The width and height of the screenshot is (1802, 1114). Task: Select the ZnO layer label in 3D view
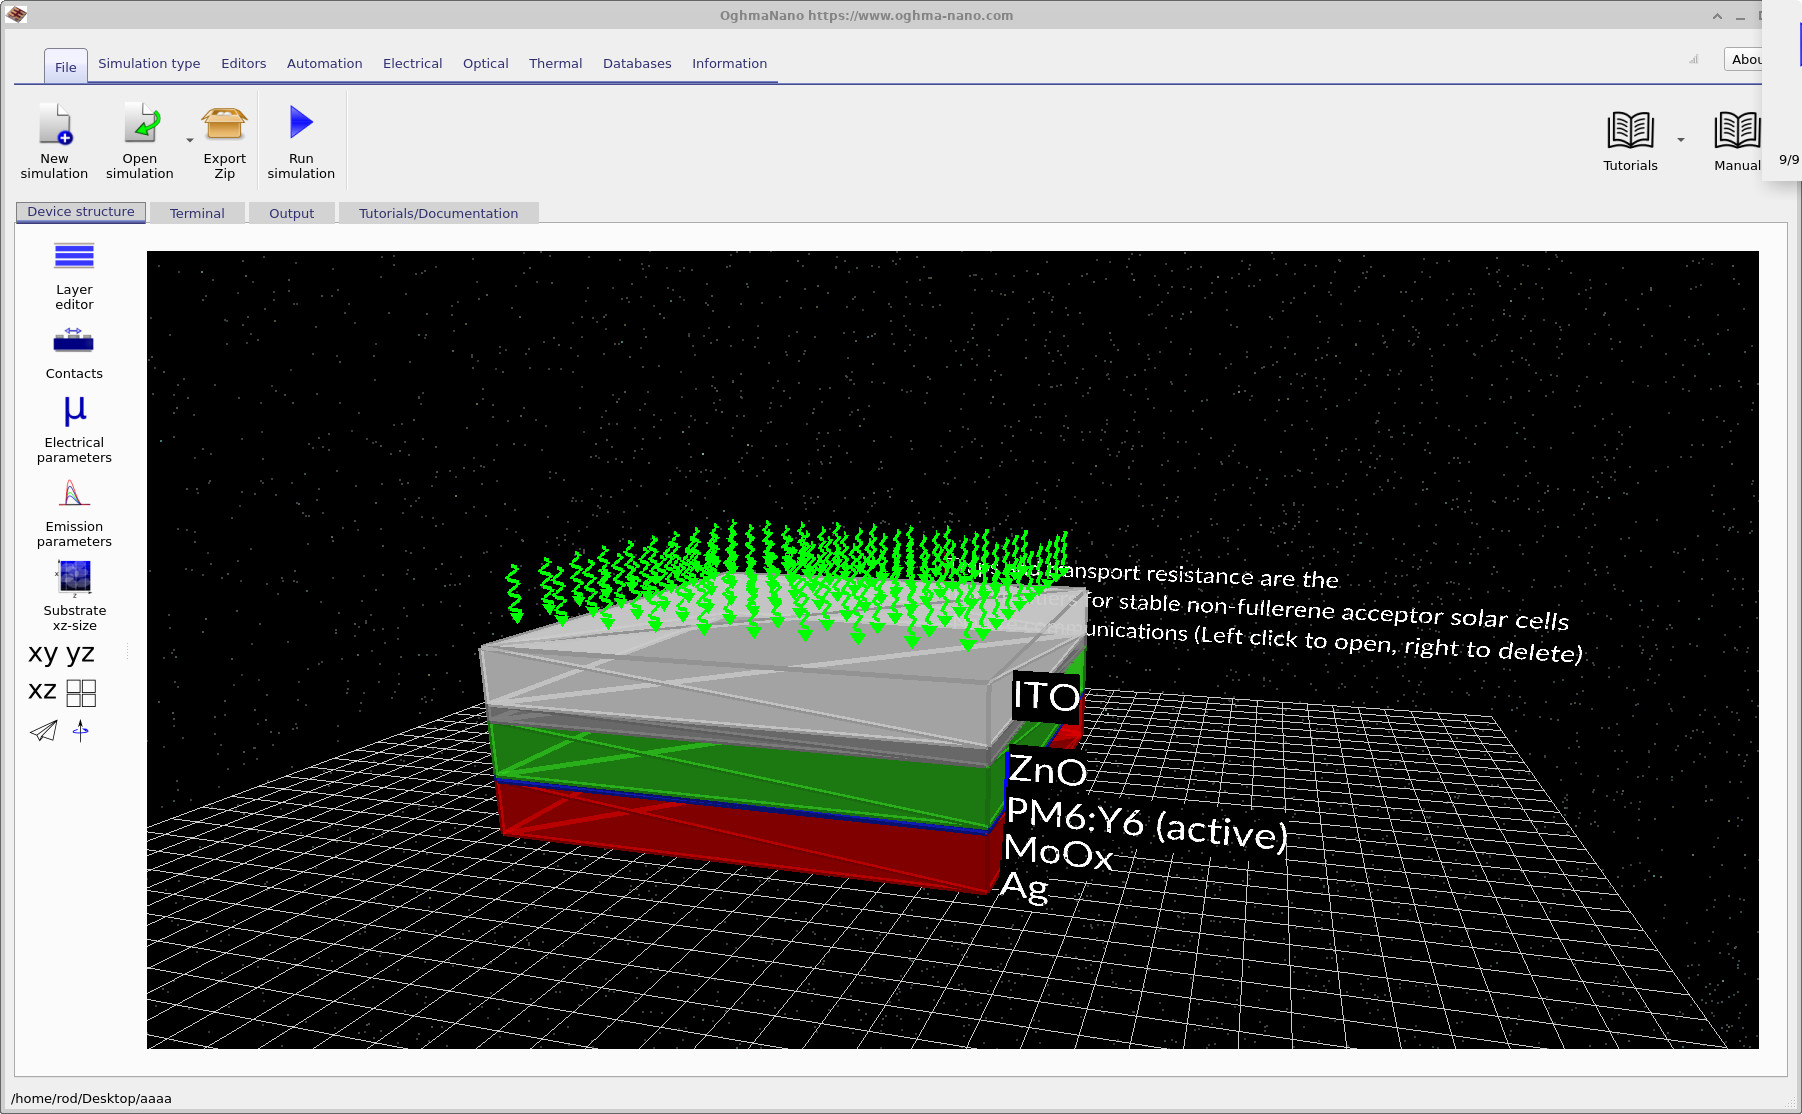[x=1047, y=770]
